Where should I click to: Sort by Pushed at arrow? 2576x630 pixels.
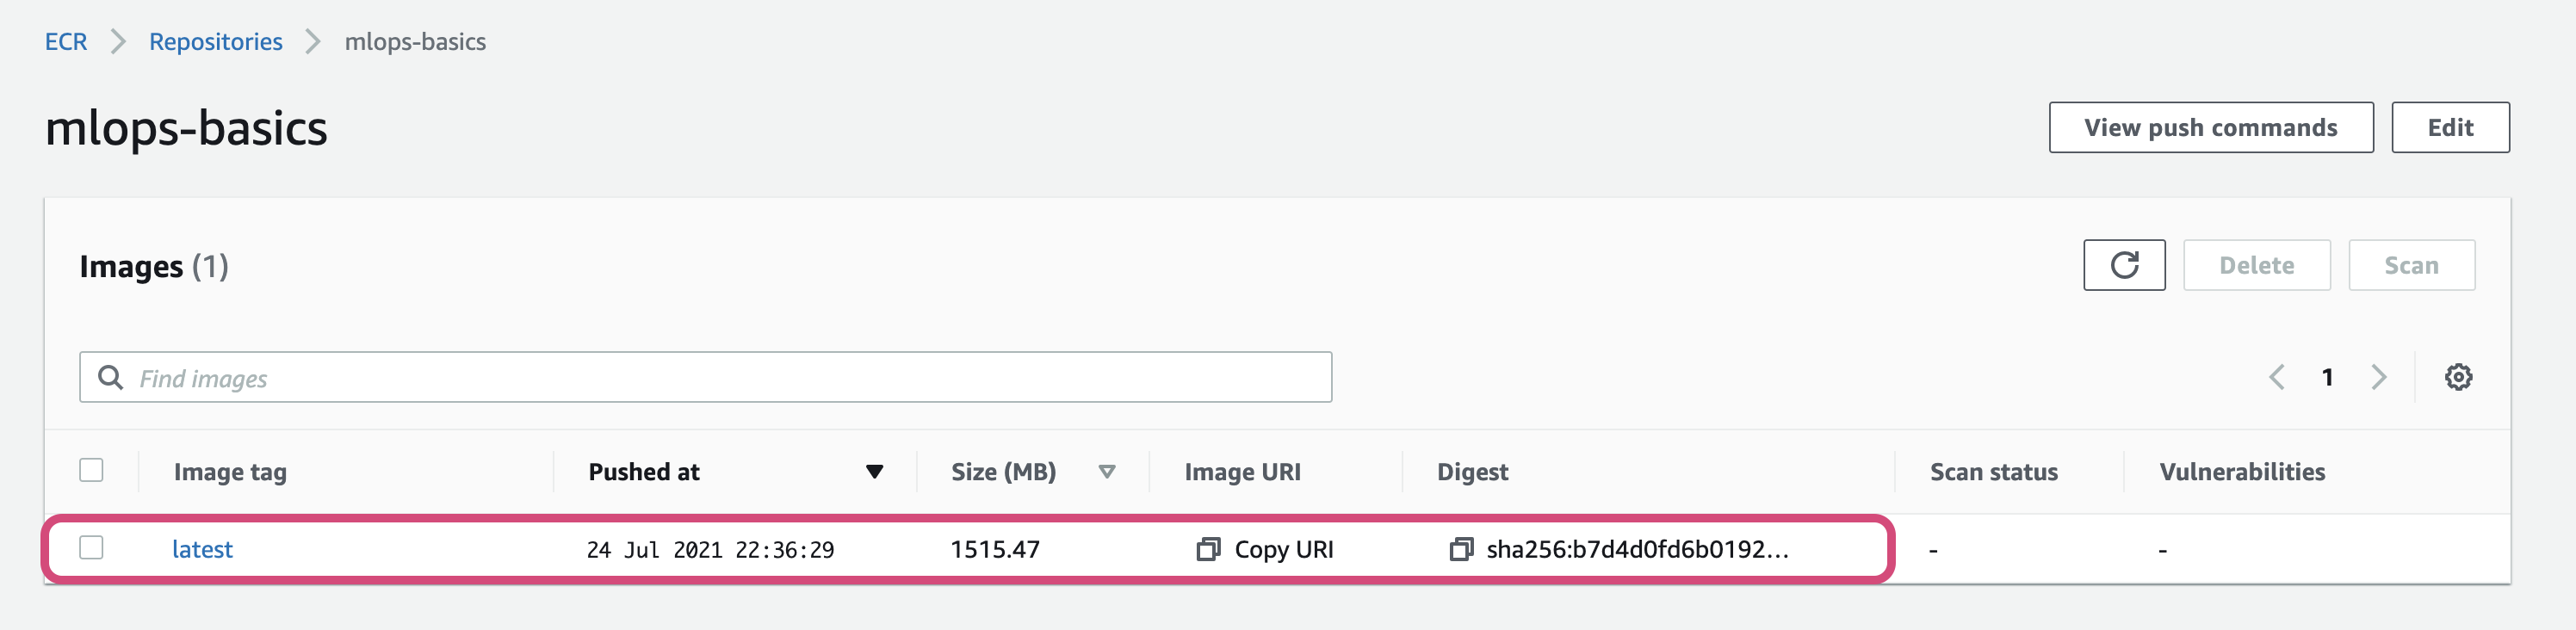pyautogui.click(x=874, y=472)
